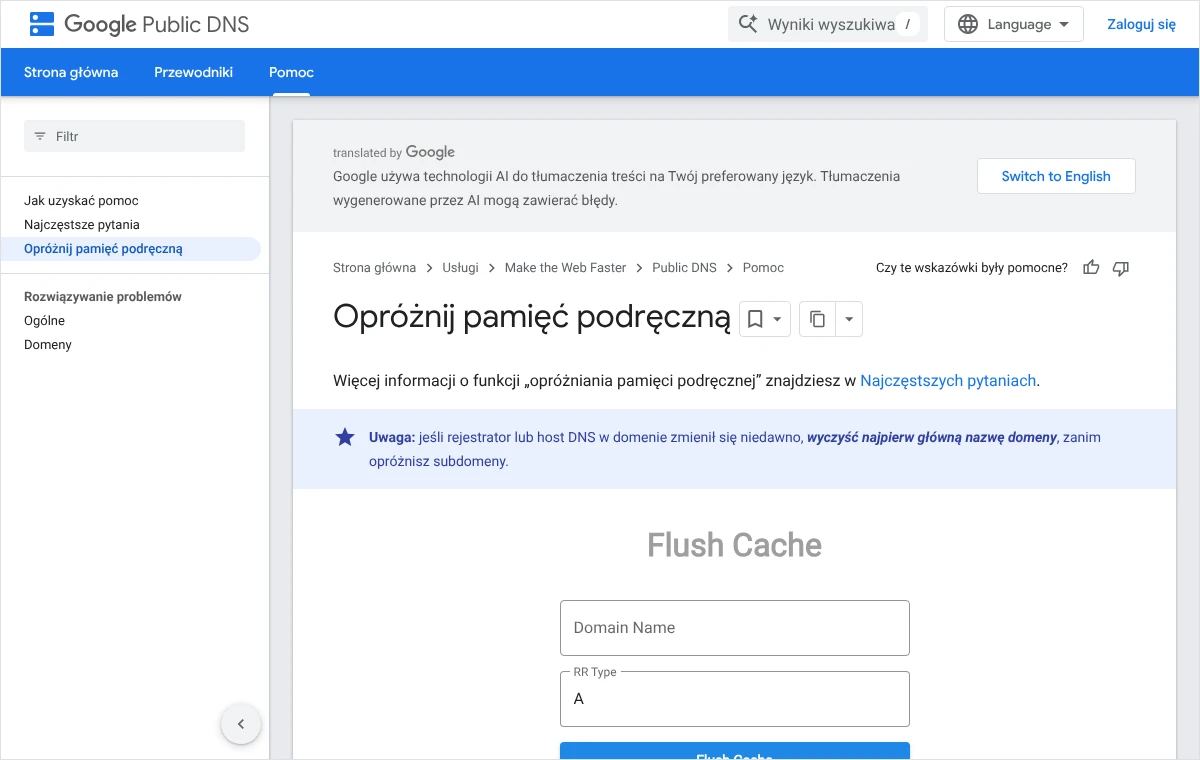Click the slash shortcut badge in search

pos(907,24)
